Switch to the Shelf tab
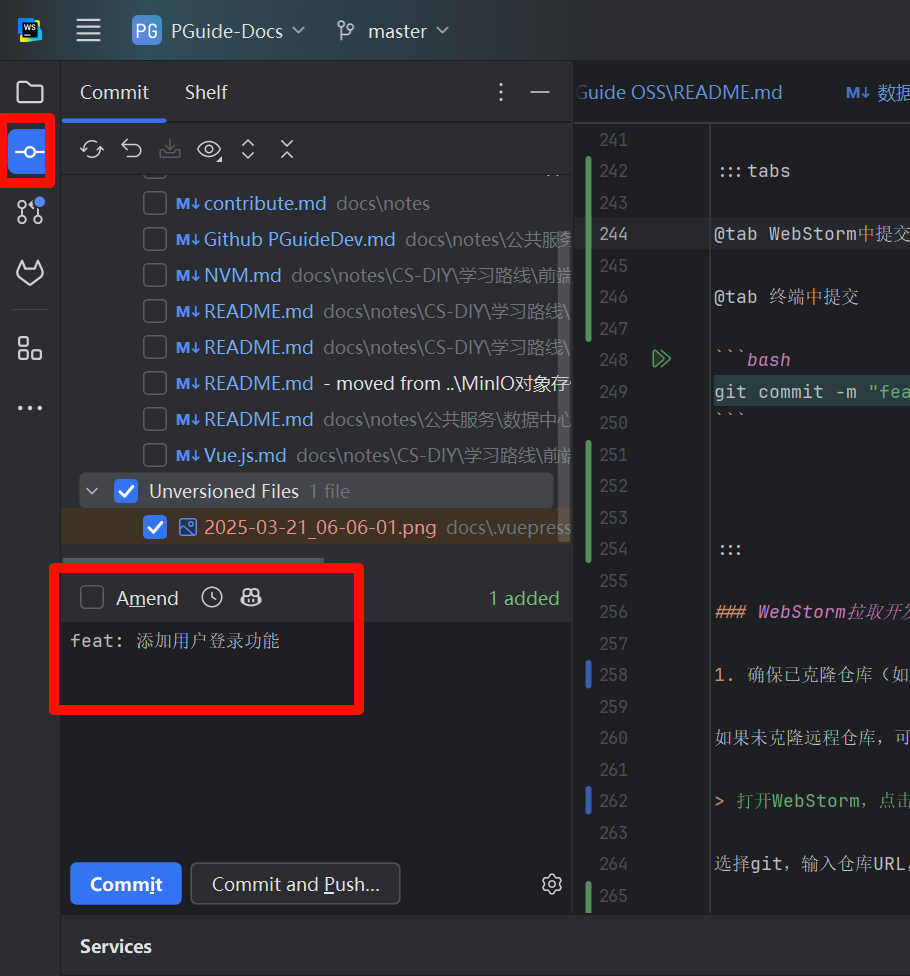The height and width of the screenshot is (976, 910). pos(206,92)
